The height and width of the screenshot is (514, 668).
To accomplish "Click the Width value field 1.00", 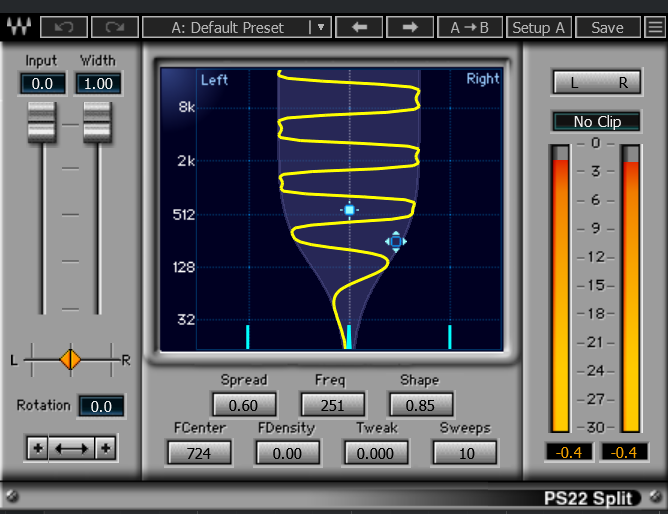I will pos(98,83).
